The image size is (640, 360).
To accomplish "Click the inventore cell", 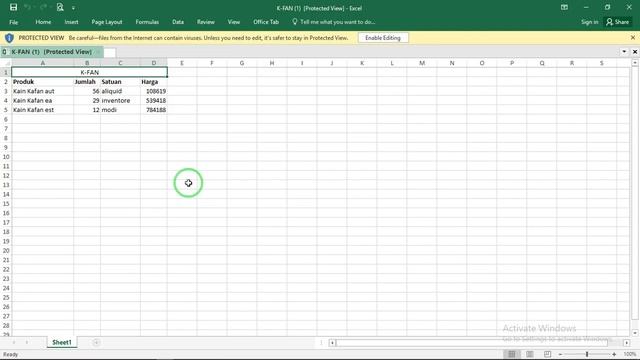I will tap(120, 100).
